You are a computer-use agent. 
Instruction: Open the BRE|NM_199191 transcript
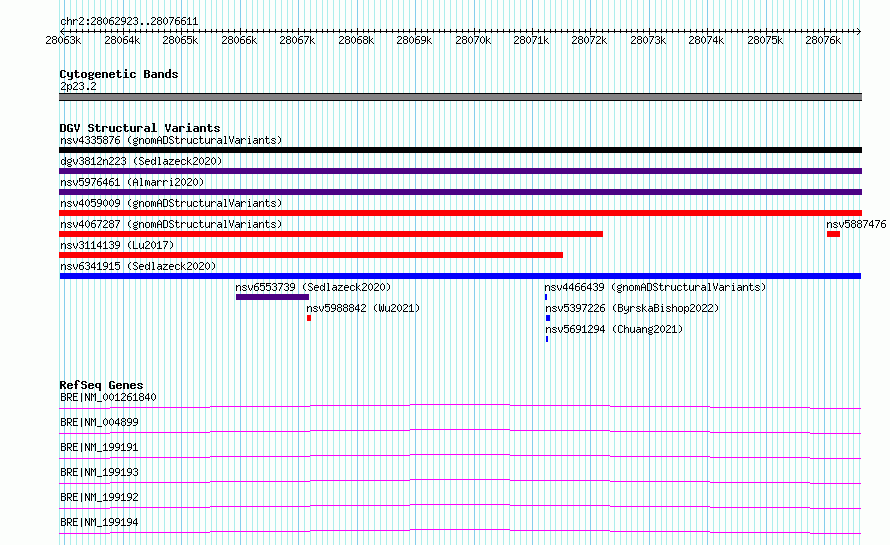(x=99, y=447)
